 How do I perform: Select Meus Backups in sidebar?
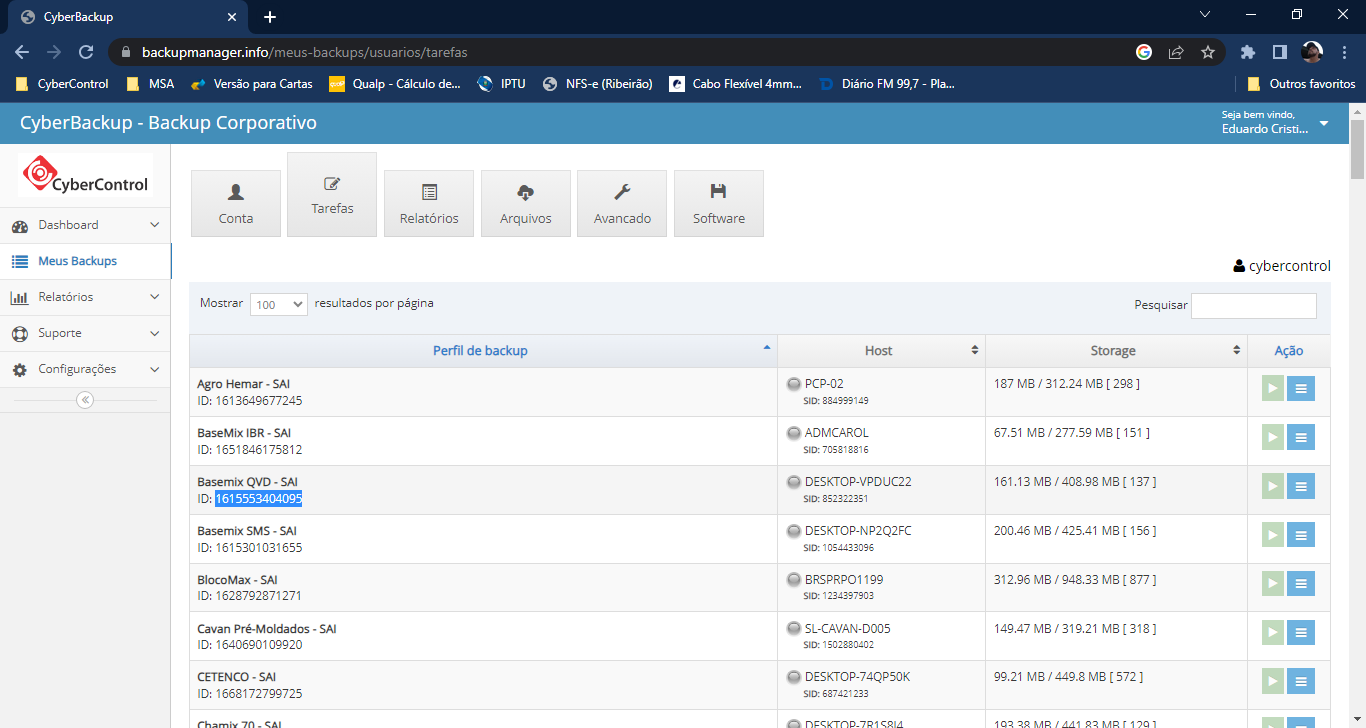[x=77, y=261]
